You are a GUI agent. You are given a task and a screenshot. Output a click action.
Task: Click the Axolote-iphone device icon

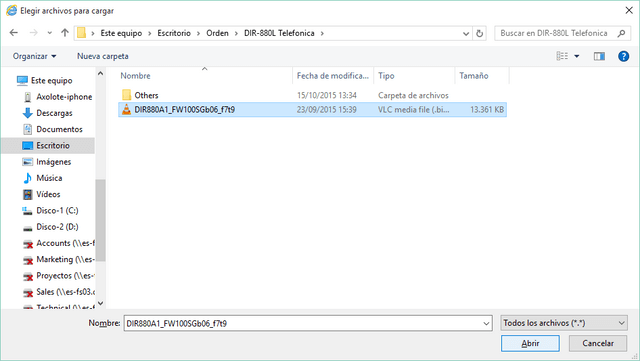point(27,97)
